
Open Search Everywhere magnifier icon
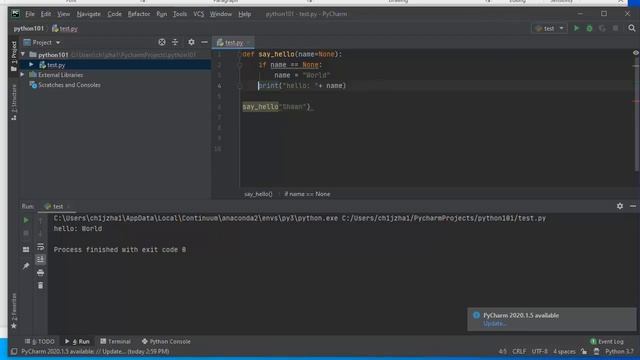point(632,28)
